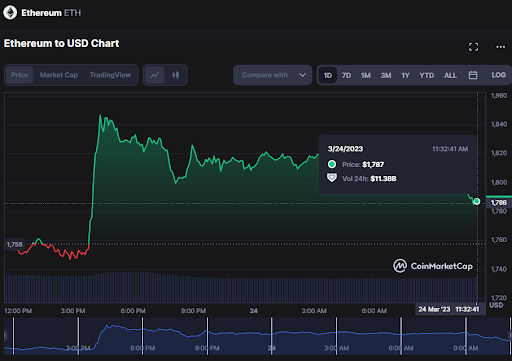Image resolution: width=512 pixels, height=361 pixels.
Task: Open the calendar date range picker
Action: click(x=473, y=75)
